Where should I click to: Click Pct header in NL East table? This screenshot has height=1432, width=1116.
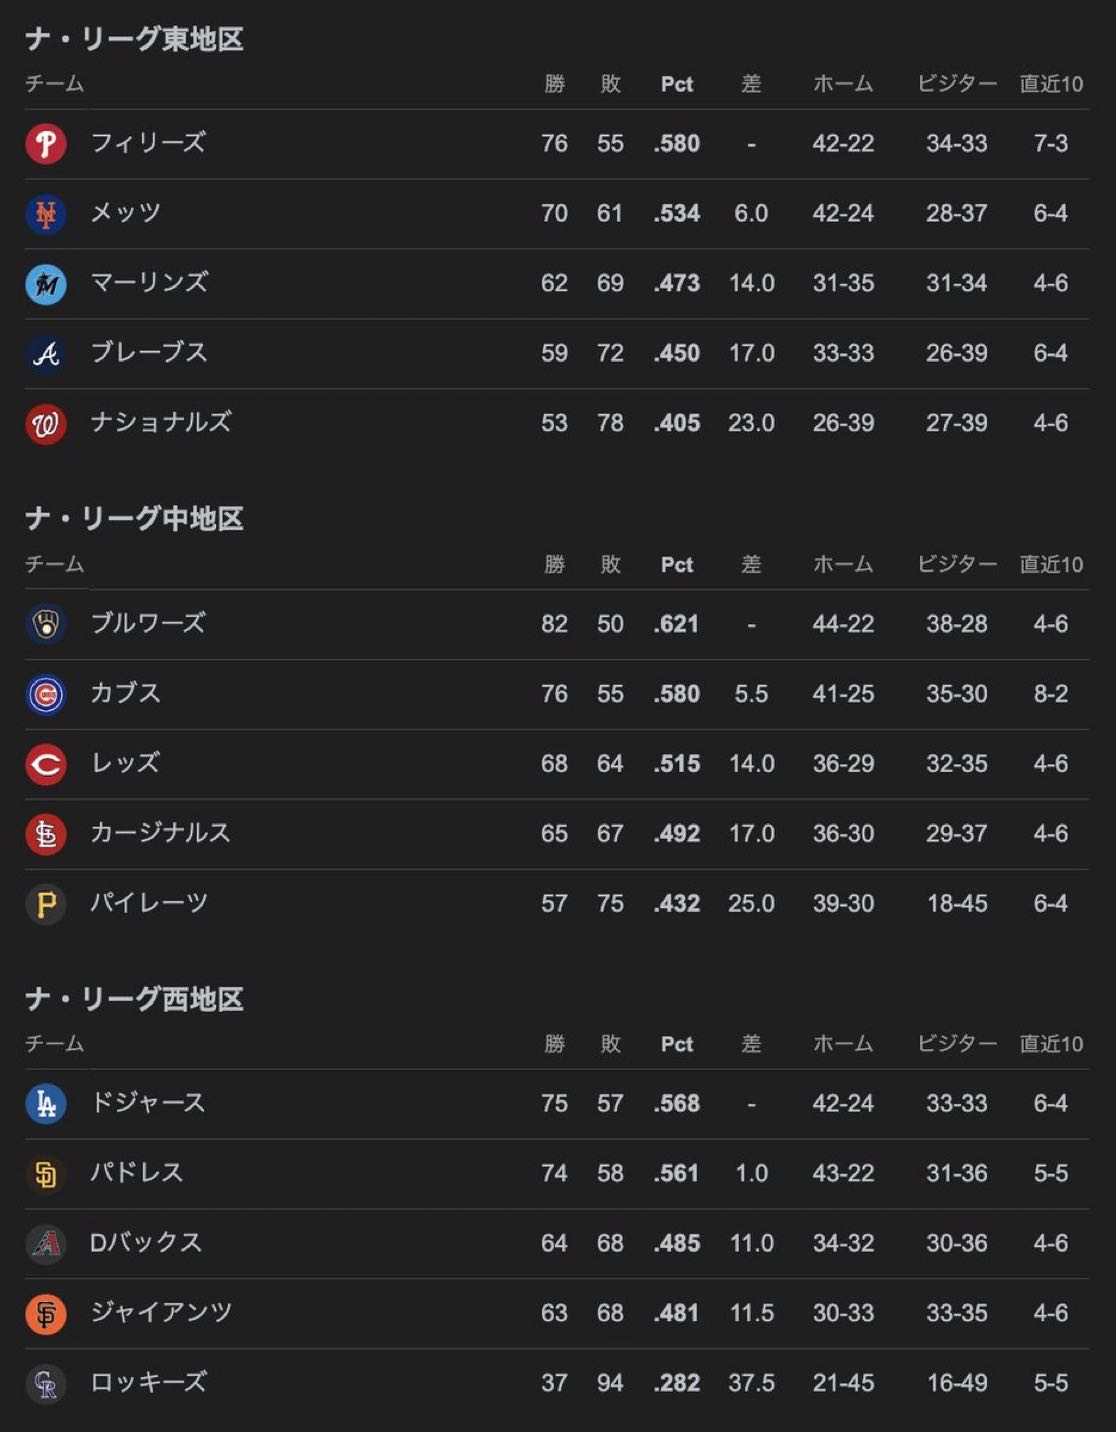point(677,84)
